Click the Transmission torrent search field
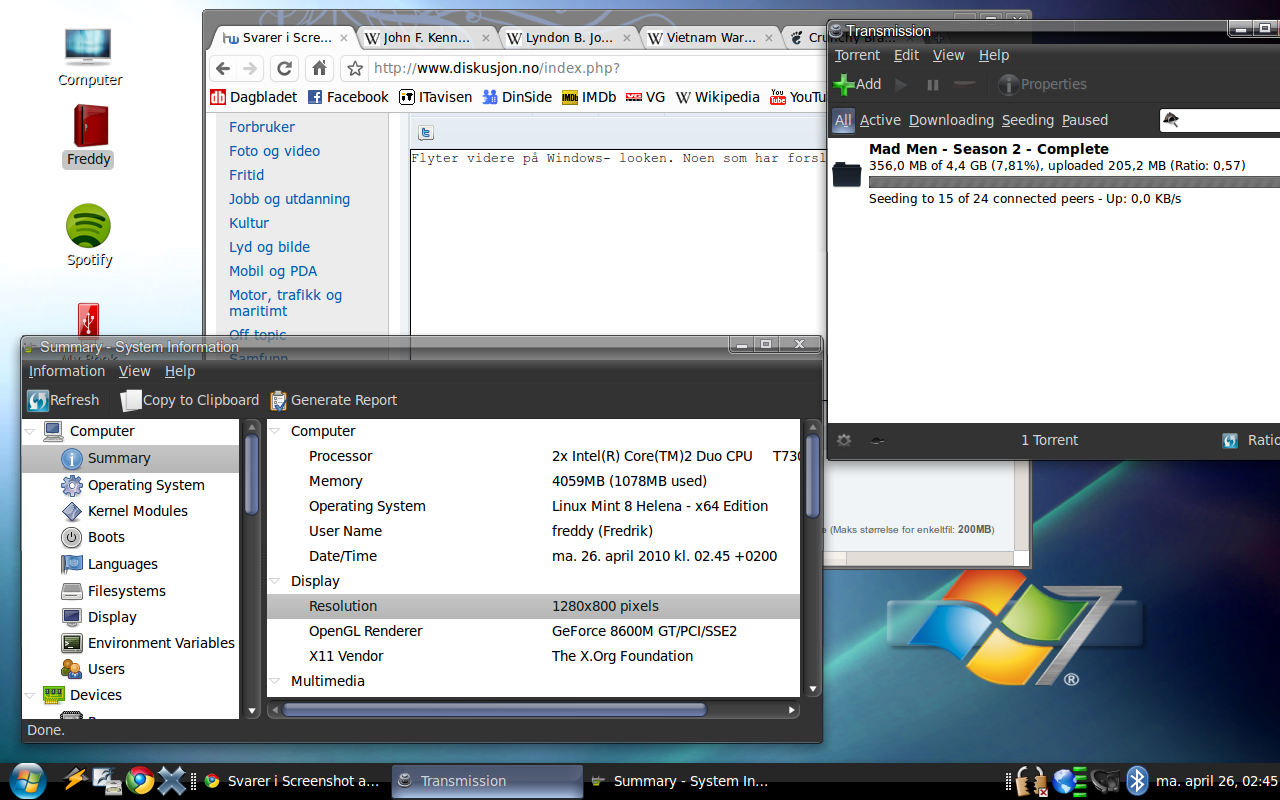The image size is (1280, 800). pyautogui.click(x=1220, y=120)
